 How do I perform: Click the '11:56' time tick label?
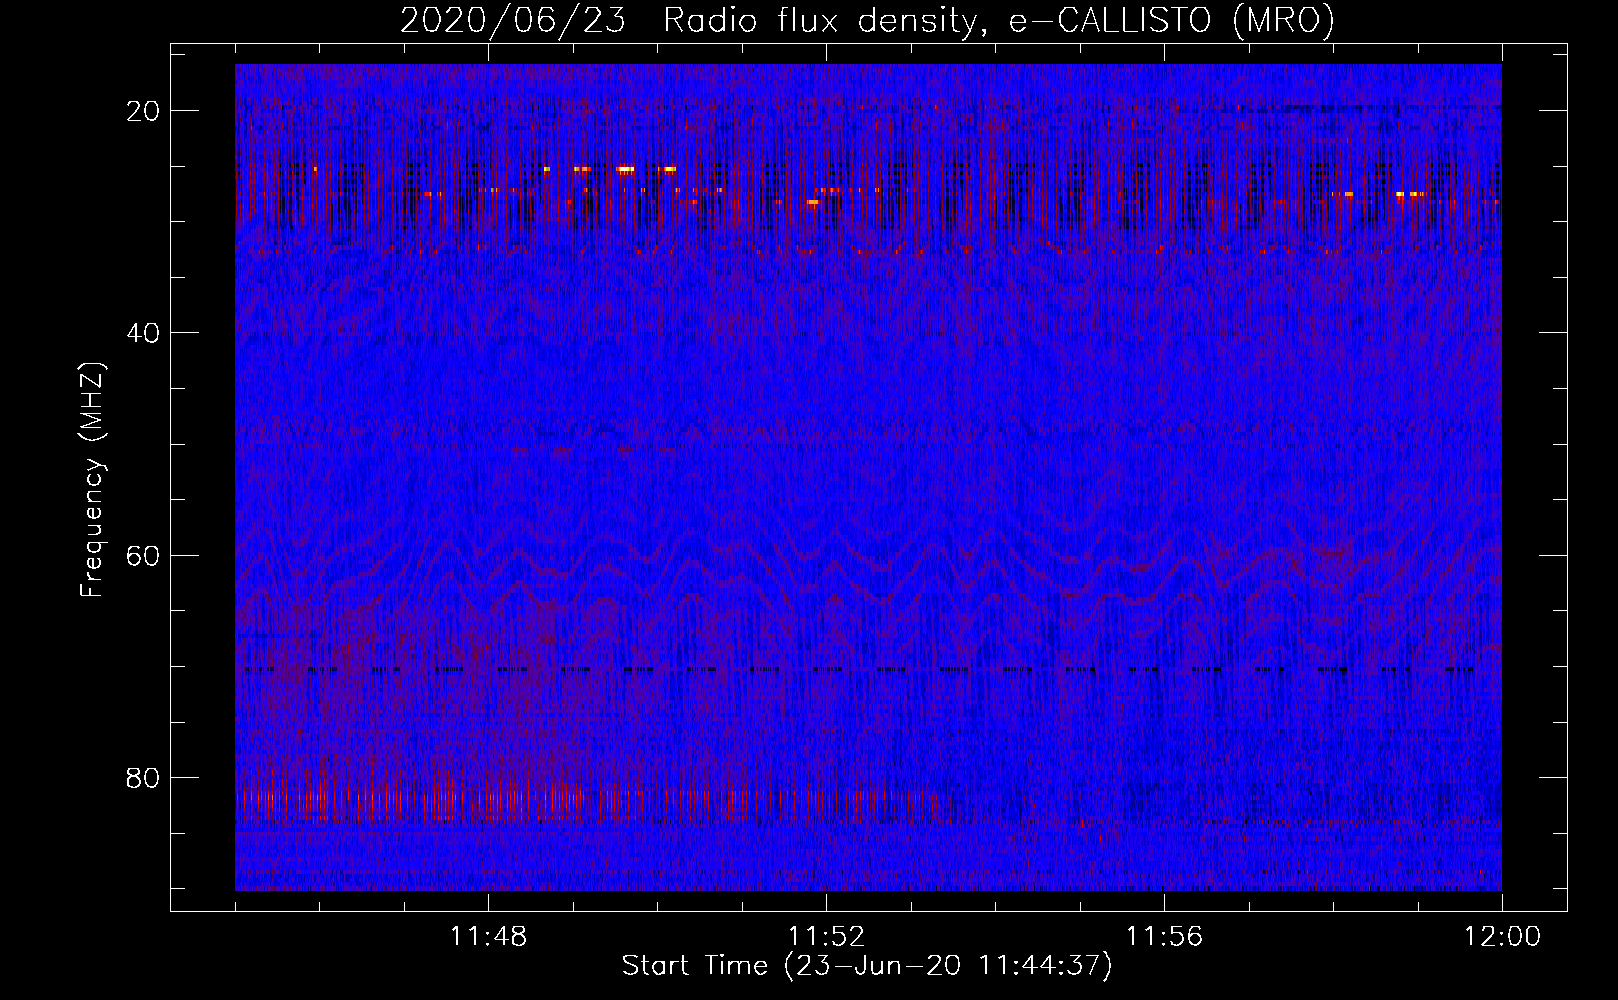pos(1164,937)
